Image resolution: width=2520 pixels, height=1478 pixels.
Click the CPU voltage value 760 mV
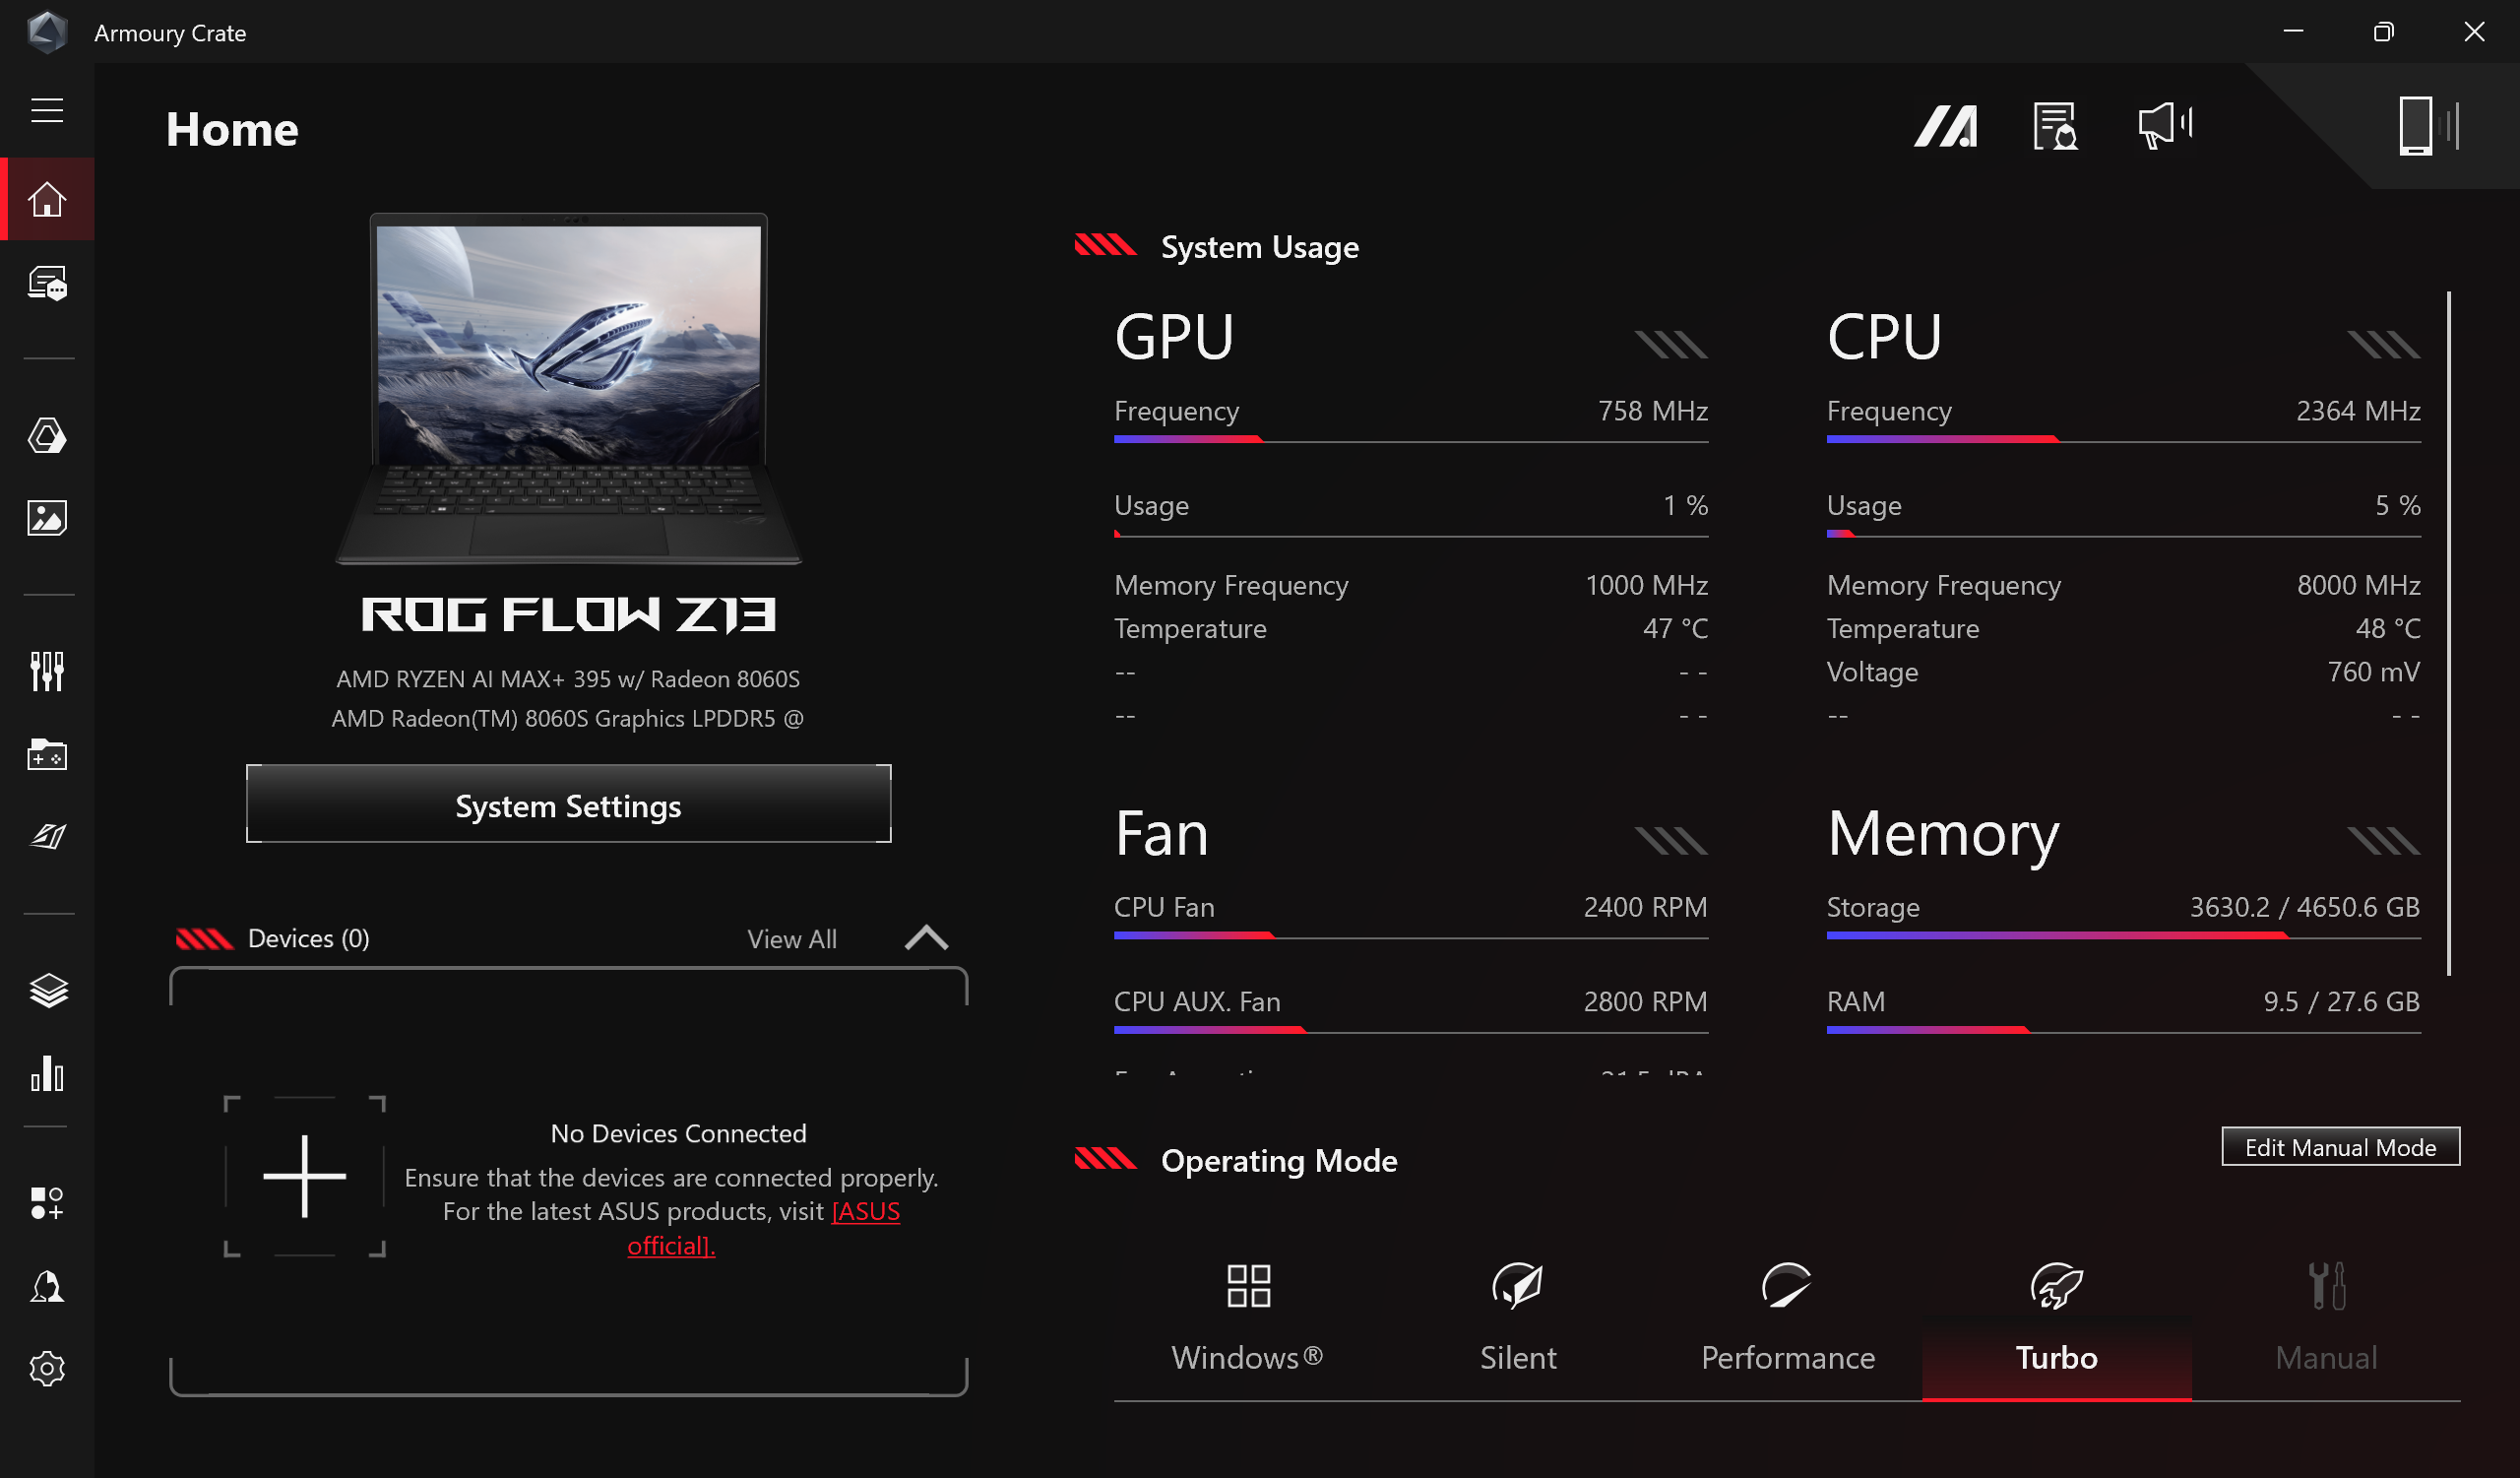pyautogui.click(x=2373, y=672)
